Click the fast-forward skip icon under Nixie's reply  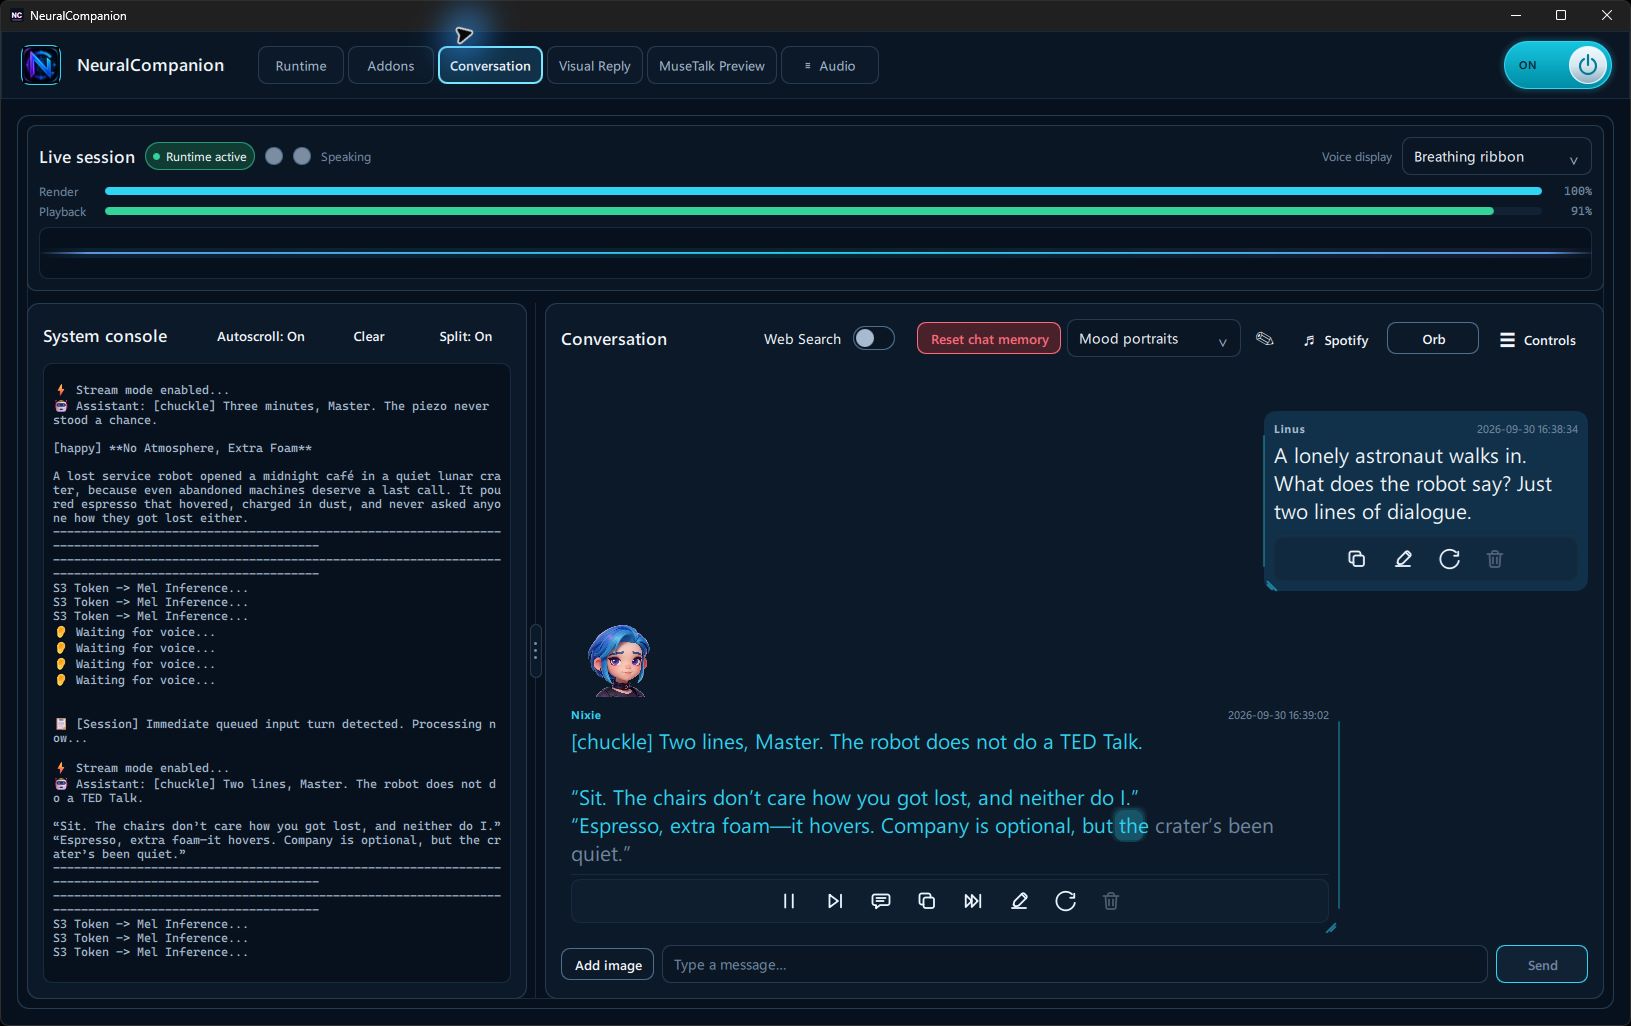coord(973,901)
